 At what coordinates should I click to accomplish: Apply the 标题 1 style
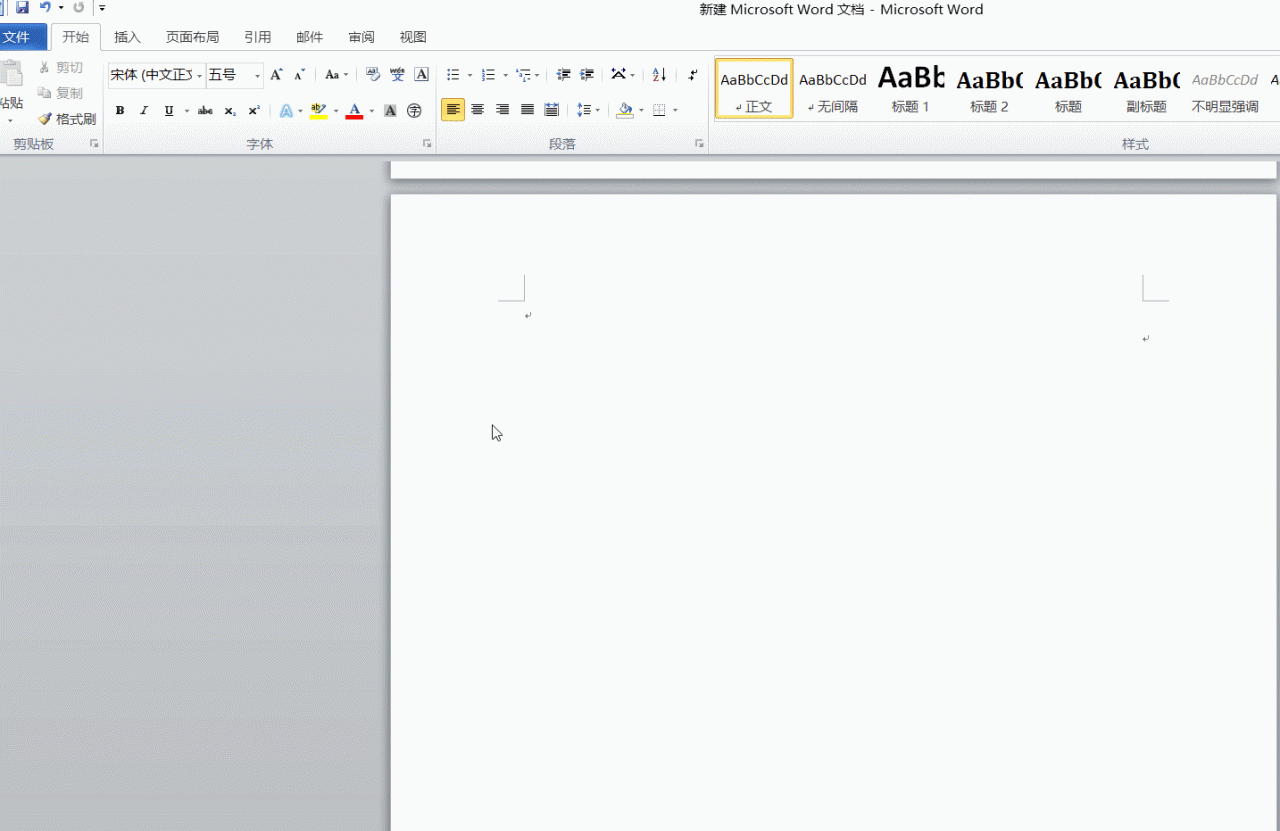tap(911, 88)
